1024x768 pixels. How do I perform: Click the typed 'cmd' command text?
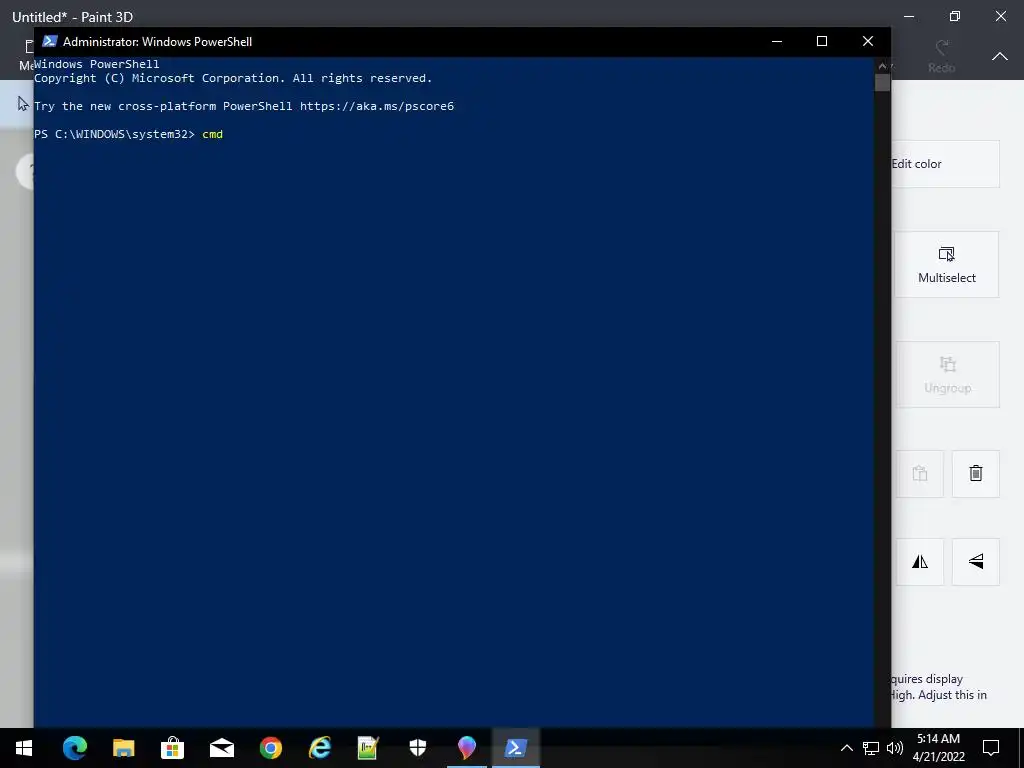(x=212, y=134)
